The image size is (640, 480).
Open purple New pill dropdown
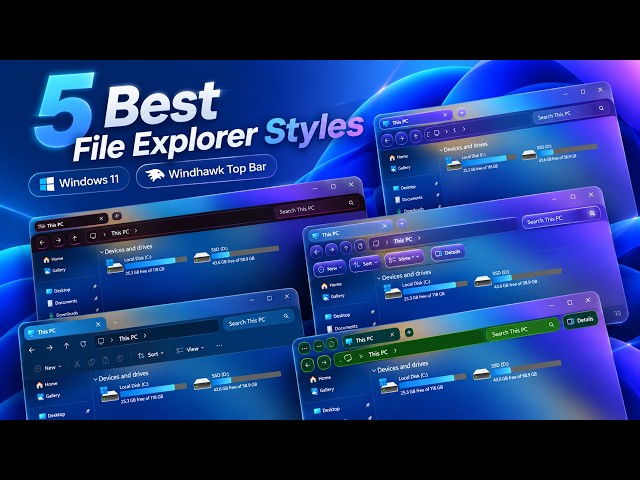tap(330, 269)
